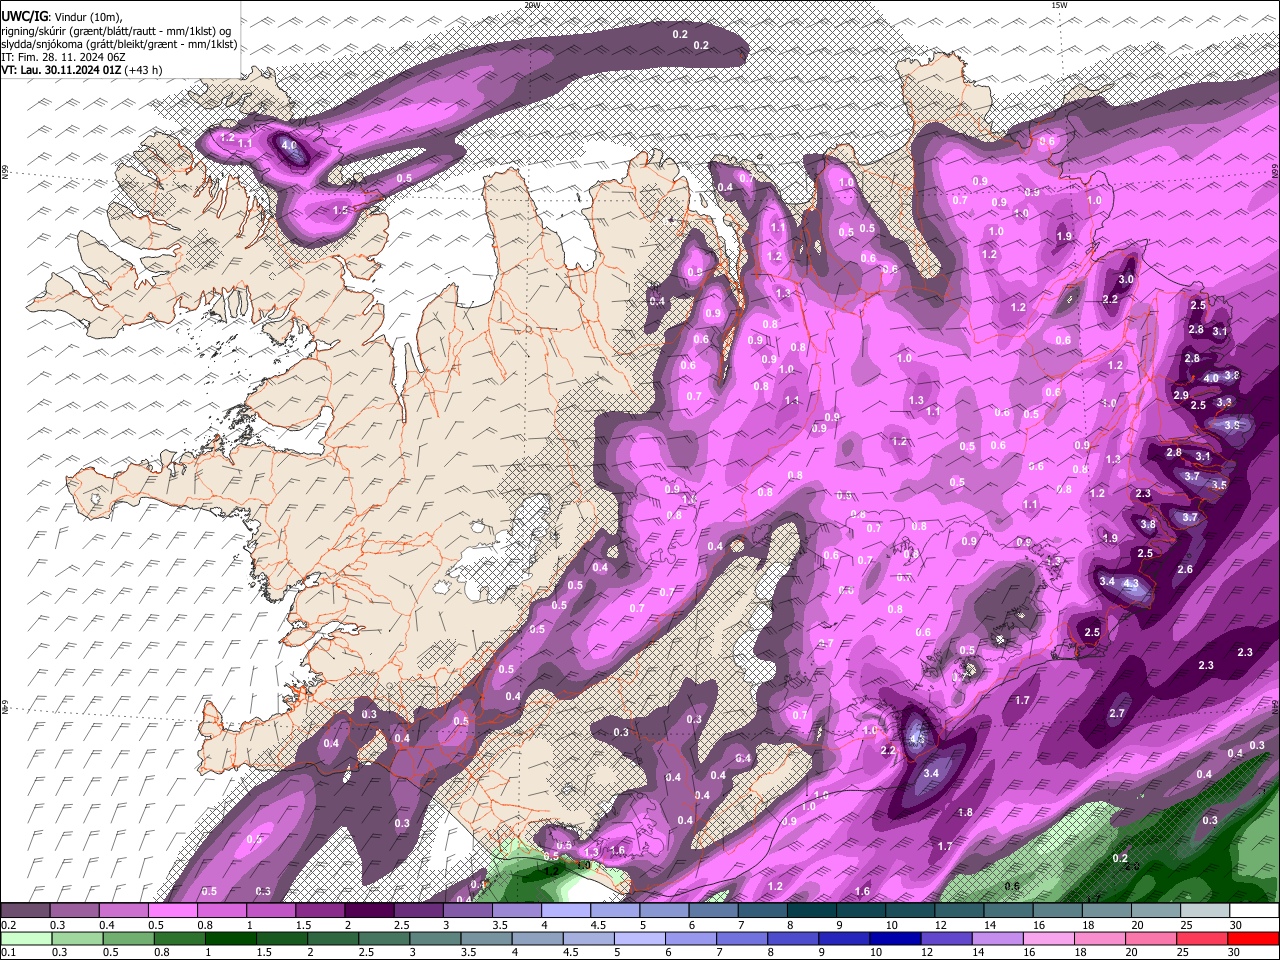Pick the darkest green swatch between 1 and 1.5
Screen dimensions: 1280x960
tap(229, 939)
